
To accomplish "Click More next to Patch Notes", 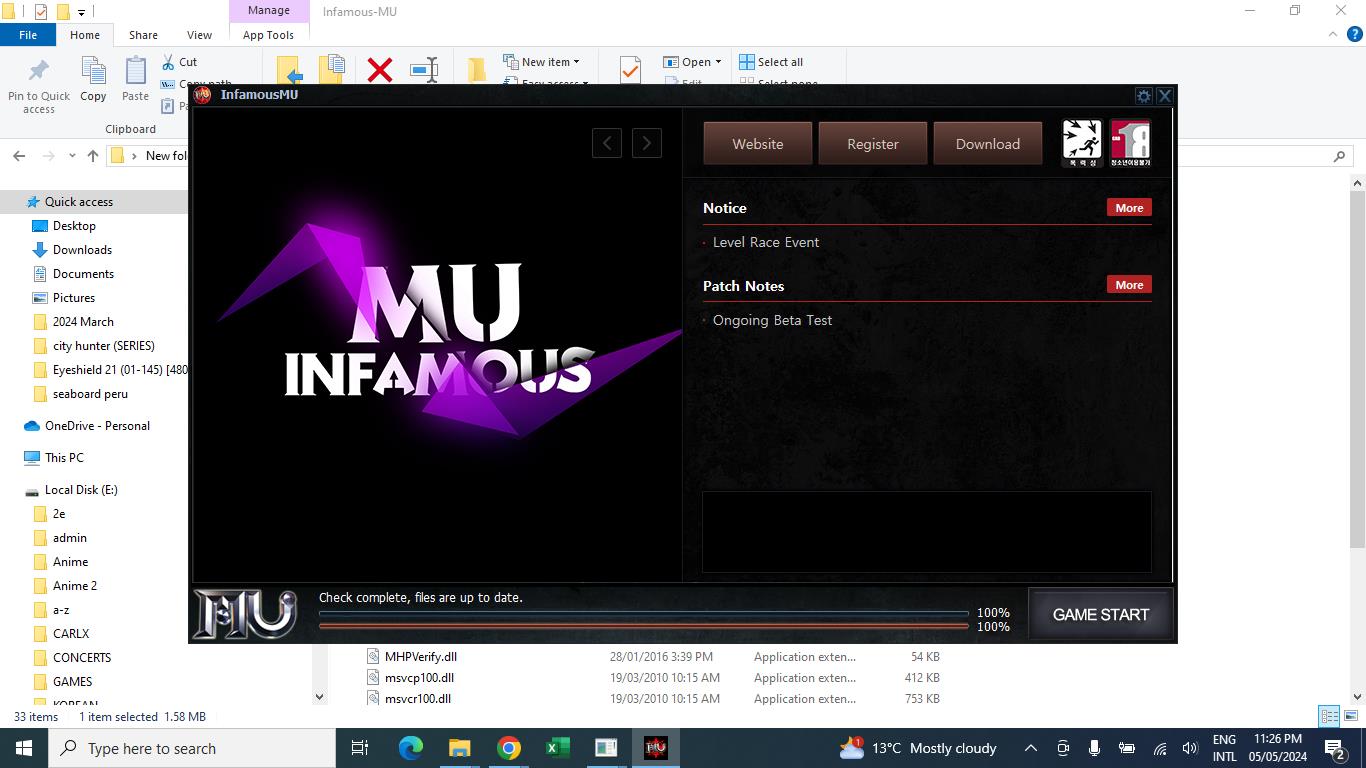I will click(1129, 285).
